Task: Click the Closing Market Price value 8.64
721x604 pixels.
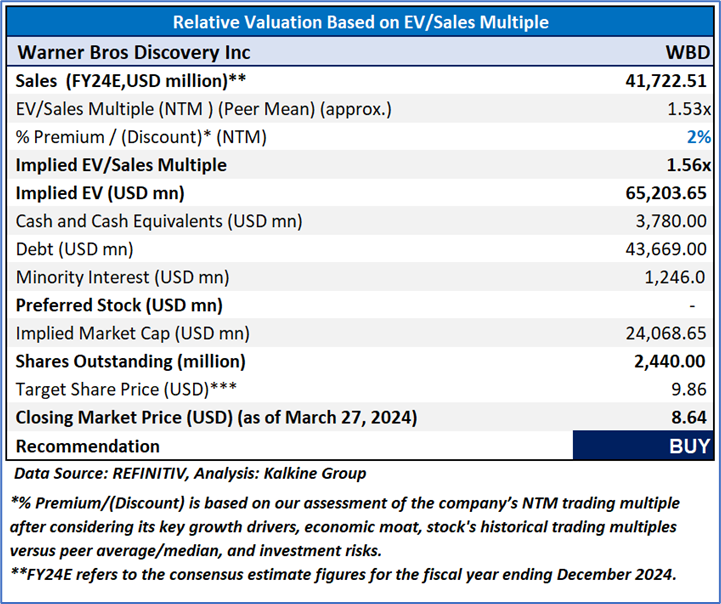Action: click(x=692, y=417)
